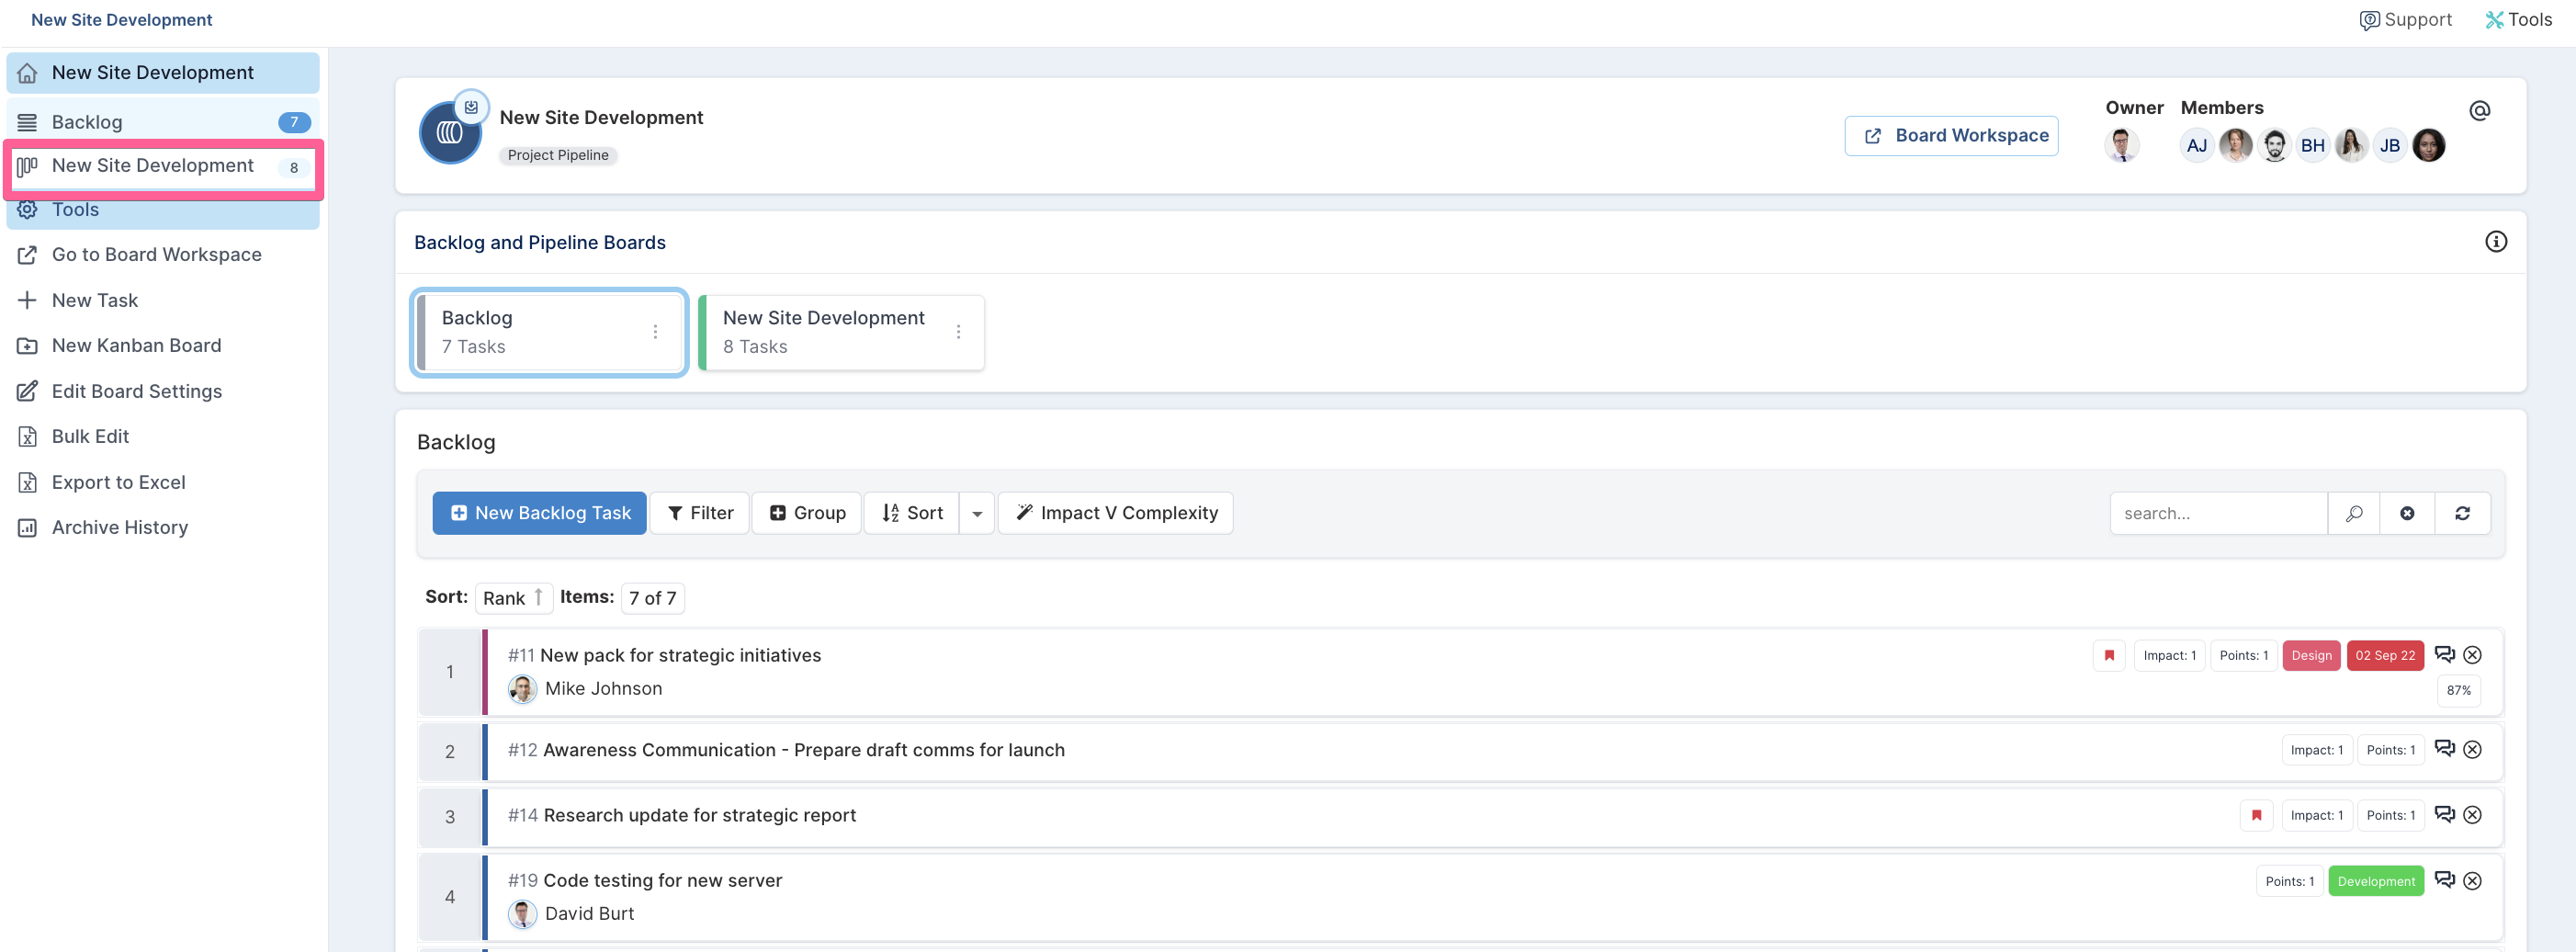The width and height of the screenshot is (2576, 952).
Task: Open comments for task #19
Action: tap(2444, 880)
